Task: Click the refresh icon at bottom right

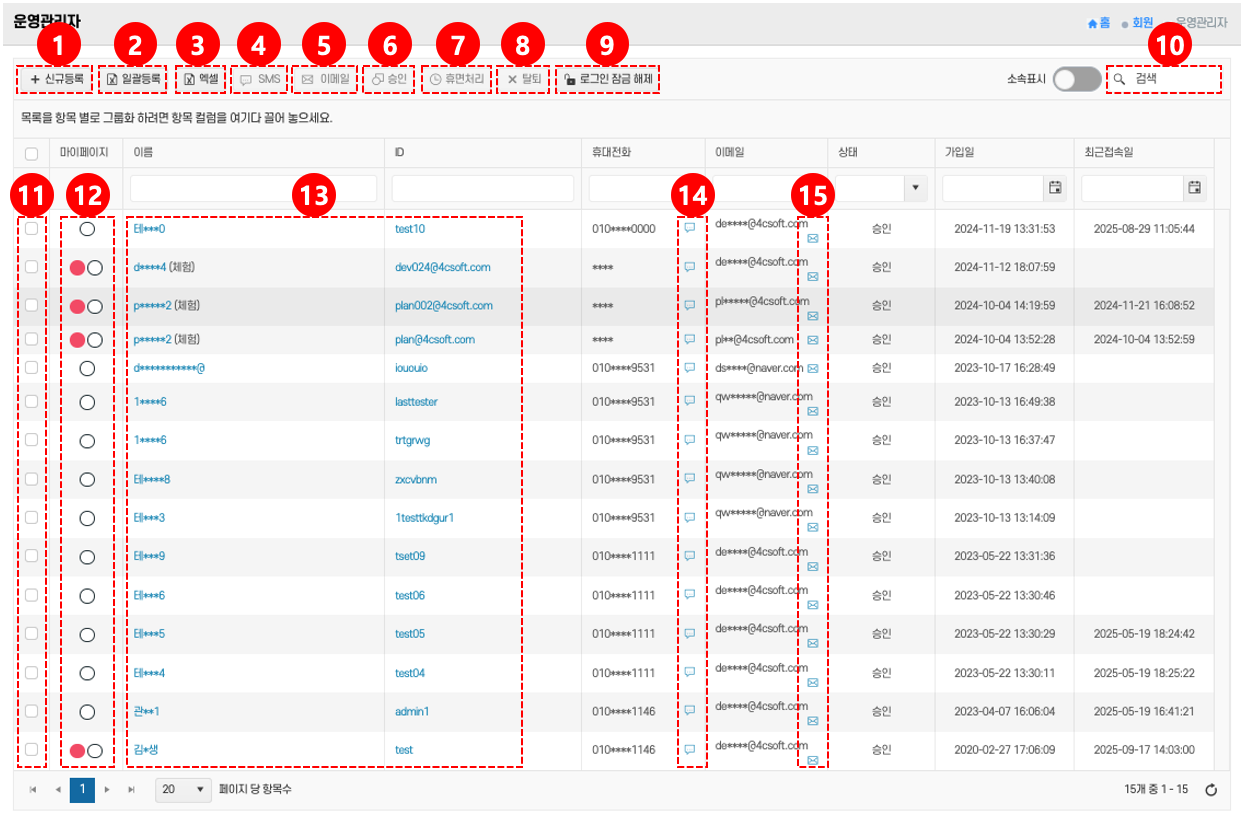Action: pyautogui.click(x=1211, y=790)
